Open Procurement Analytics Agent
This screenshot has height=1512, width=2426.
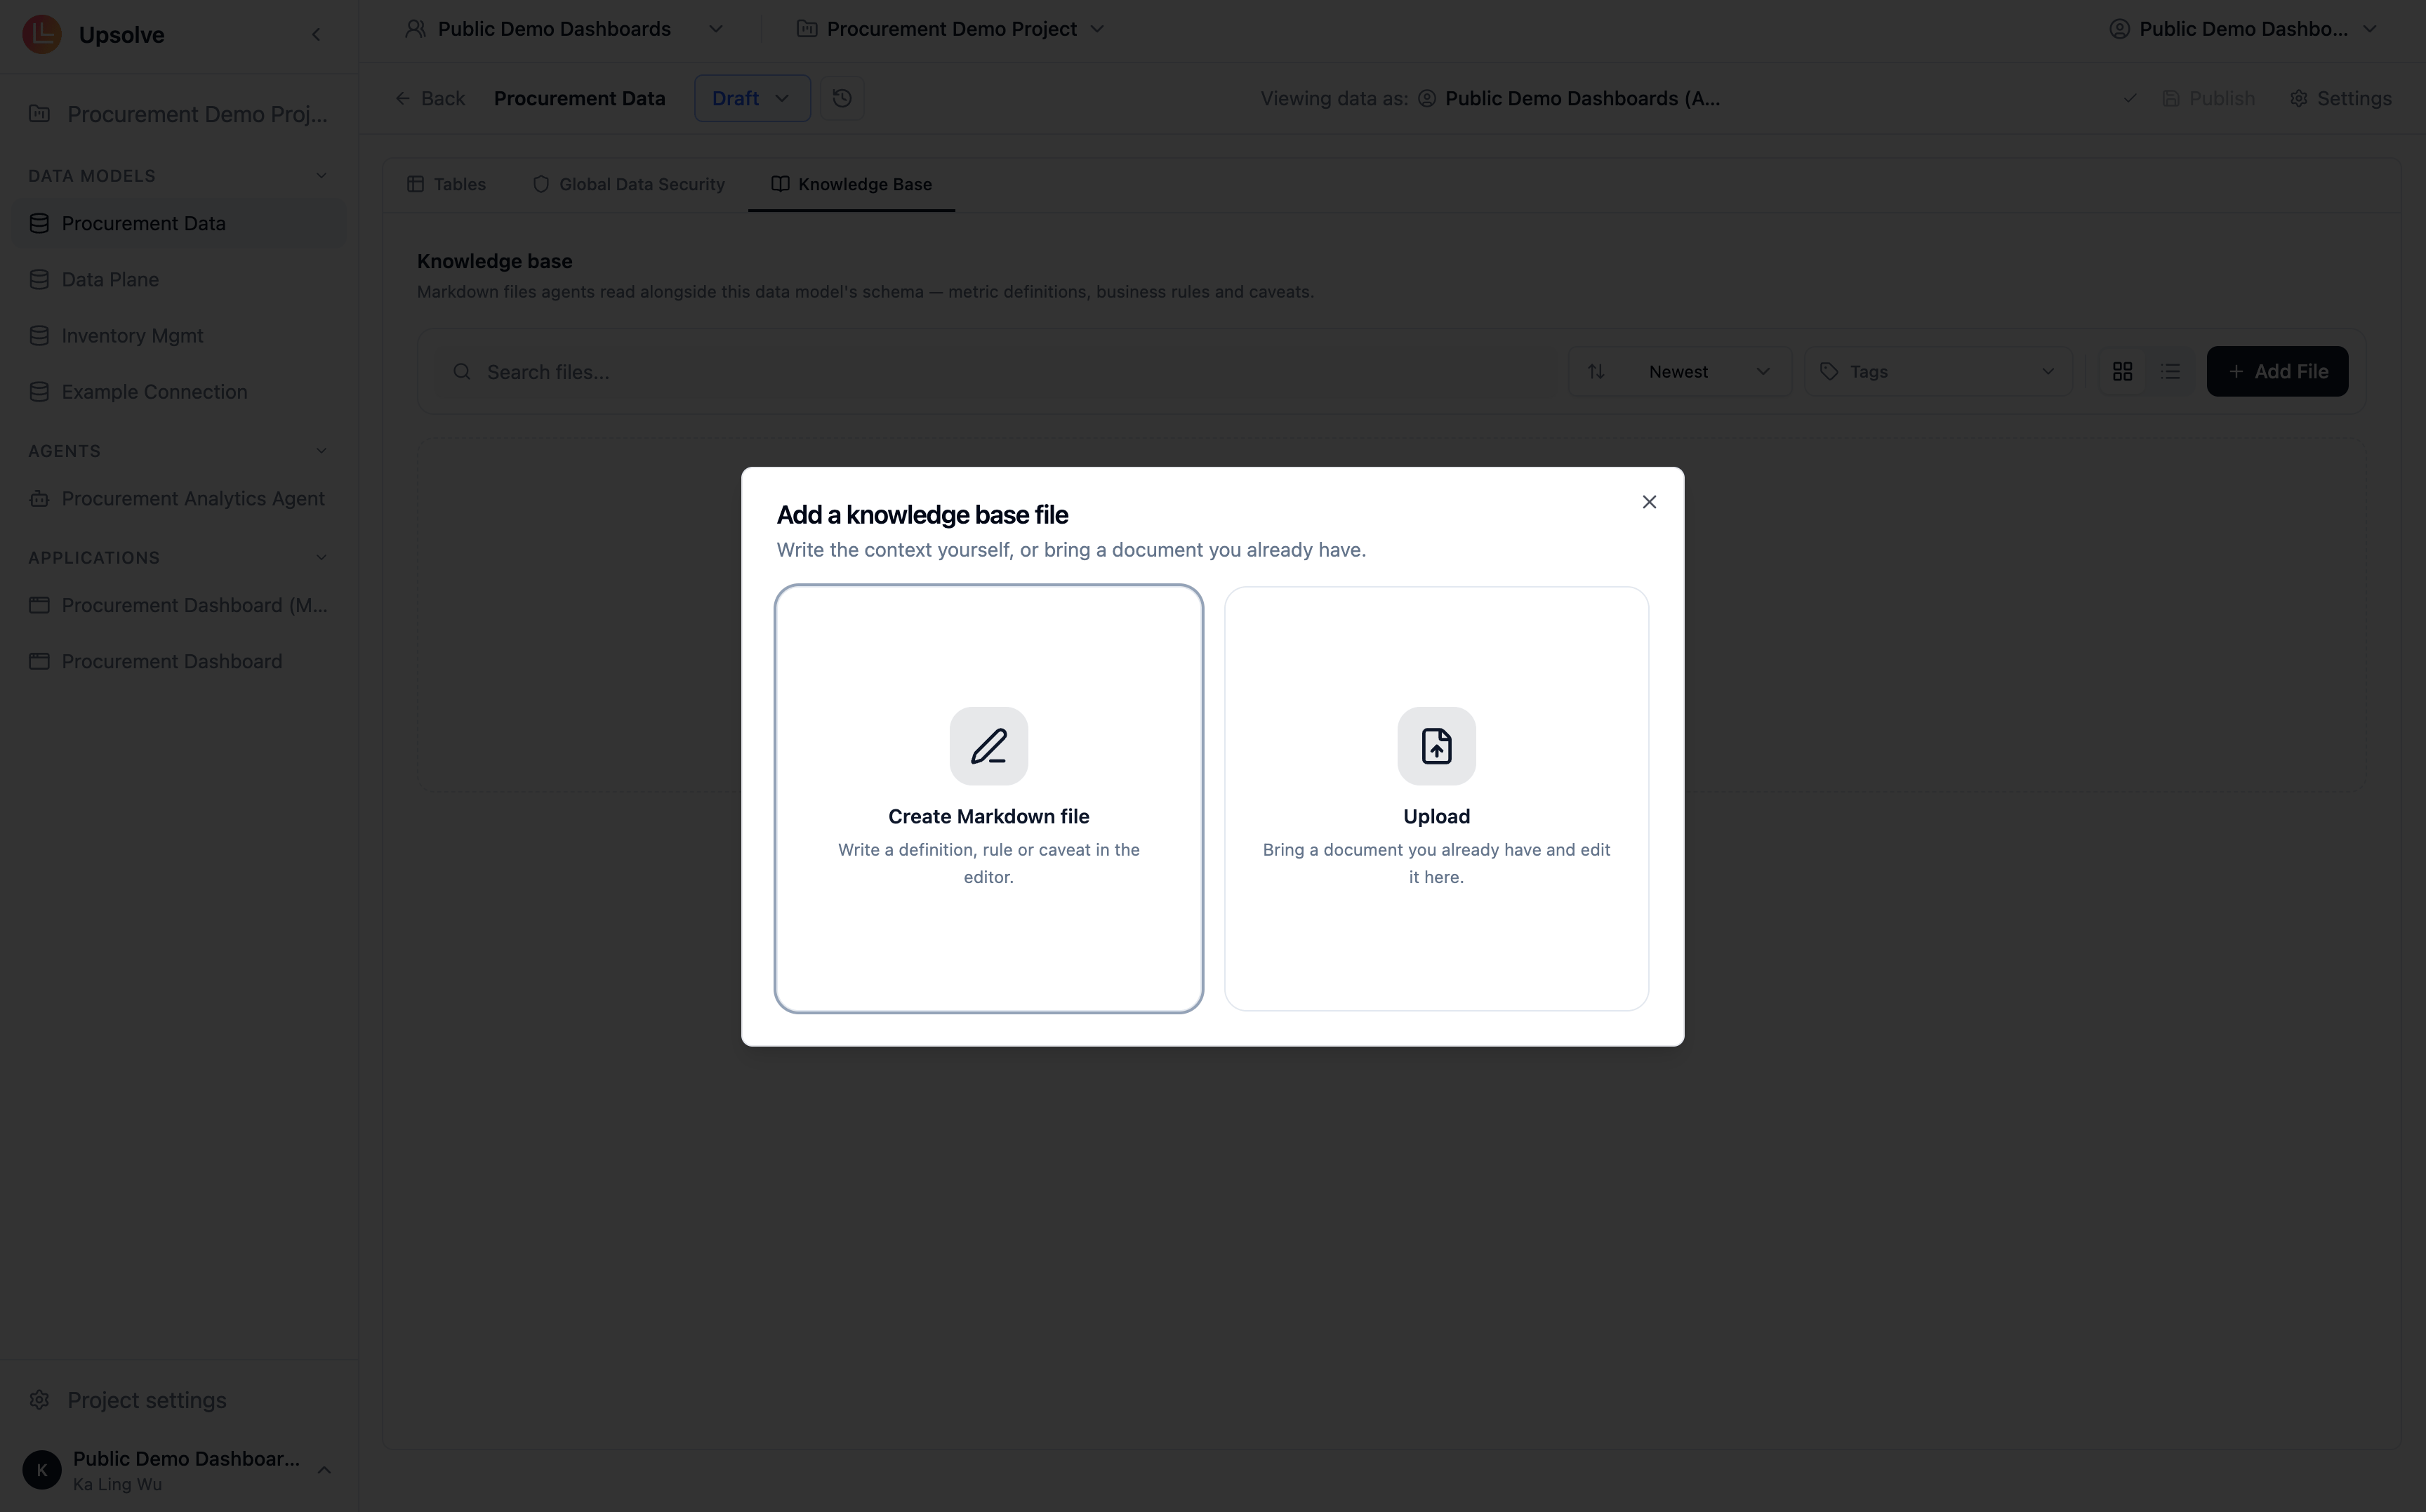click(179, 498)
